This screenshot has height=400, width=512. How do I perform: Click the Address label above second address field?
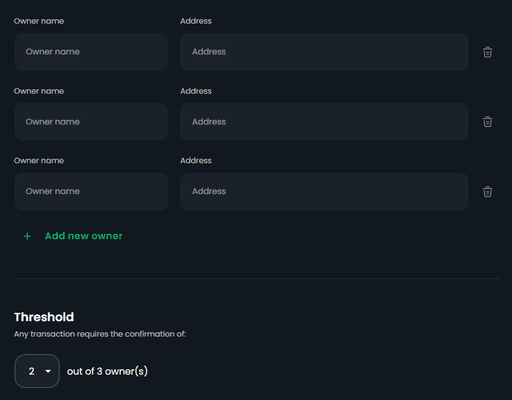(x=196, y=91)
